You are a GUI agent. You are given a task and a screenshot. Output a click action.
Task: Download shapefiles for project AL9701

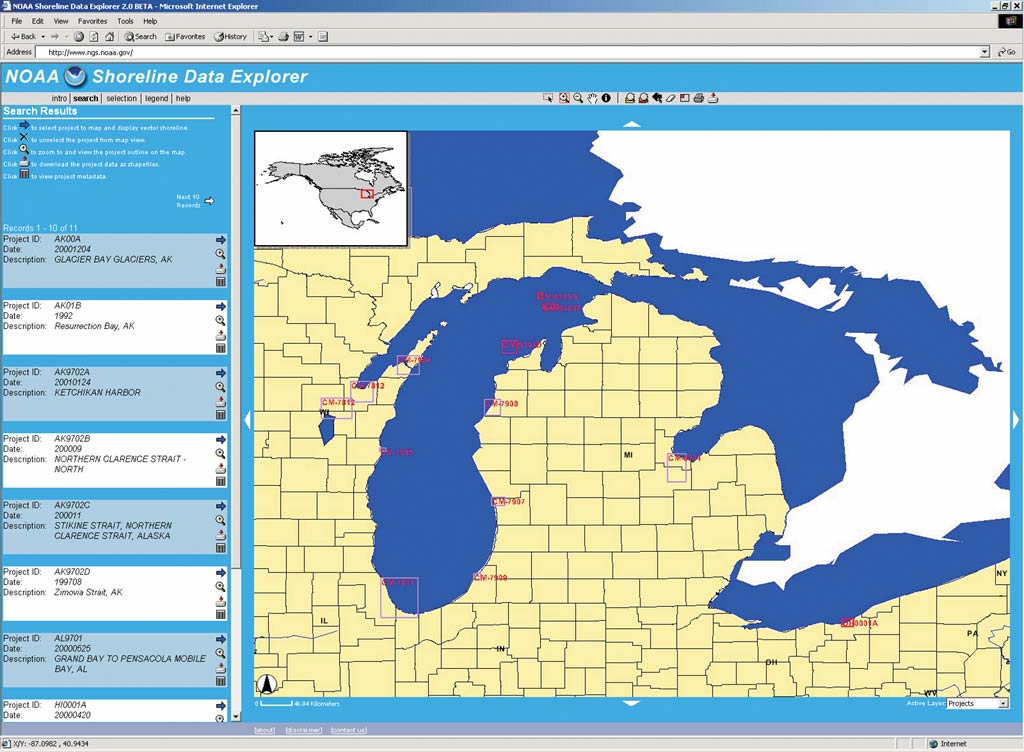pos(221,668)
